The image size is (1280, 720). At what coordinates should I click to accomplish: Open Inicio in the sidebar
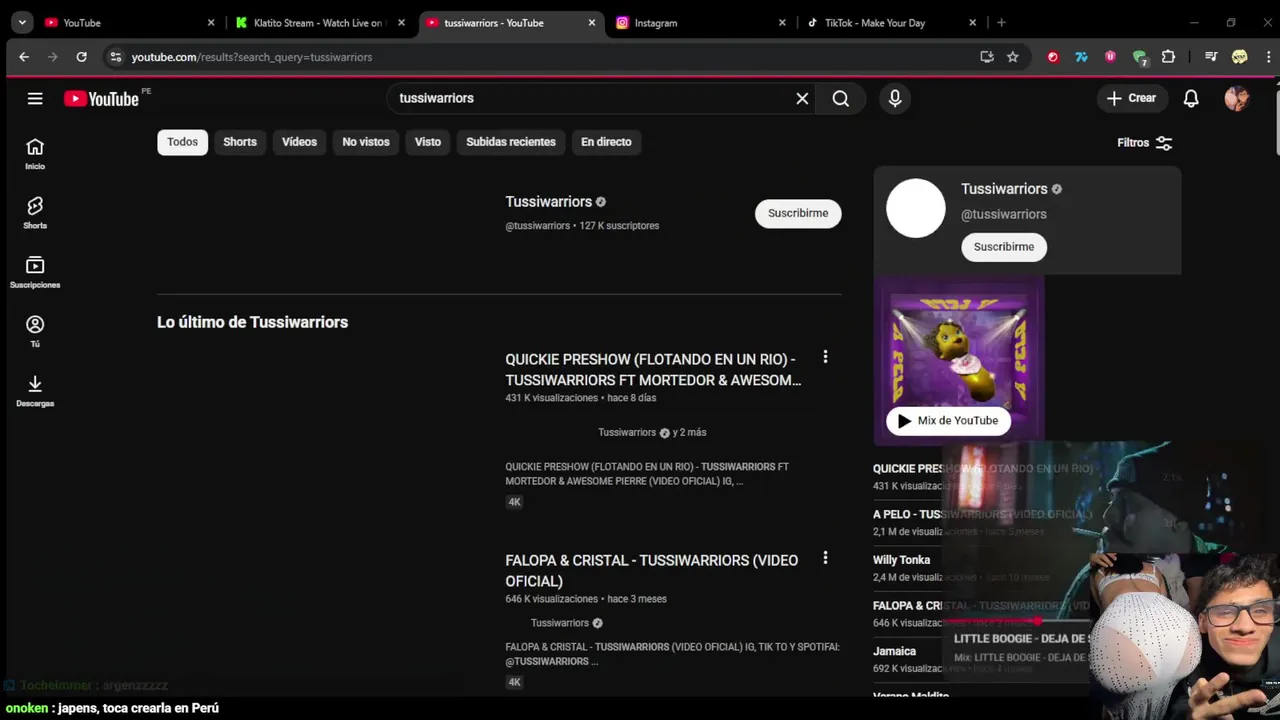35,154
